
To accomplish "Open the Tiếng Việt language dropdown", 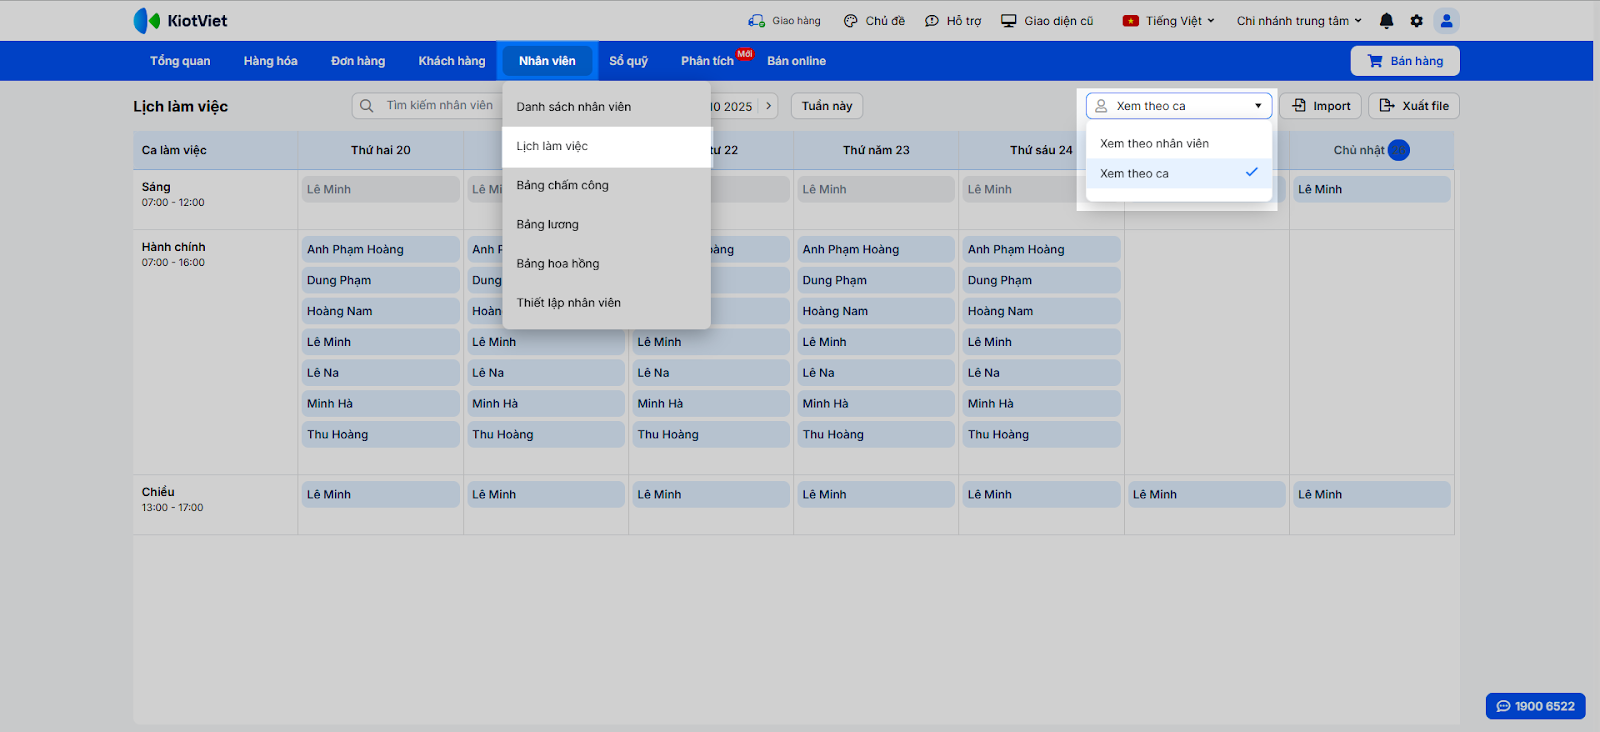I will tap(1168, 21).
